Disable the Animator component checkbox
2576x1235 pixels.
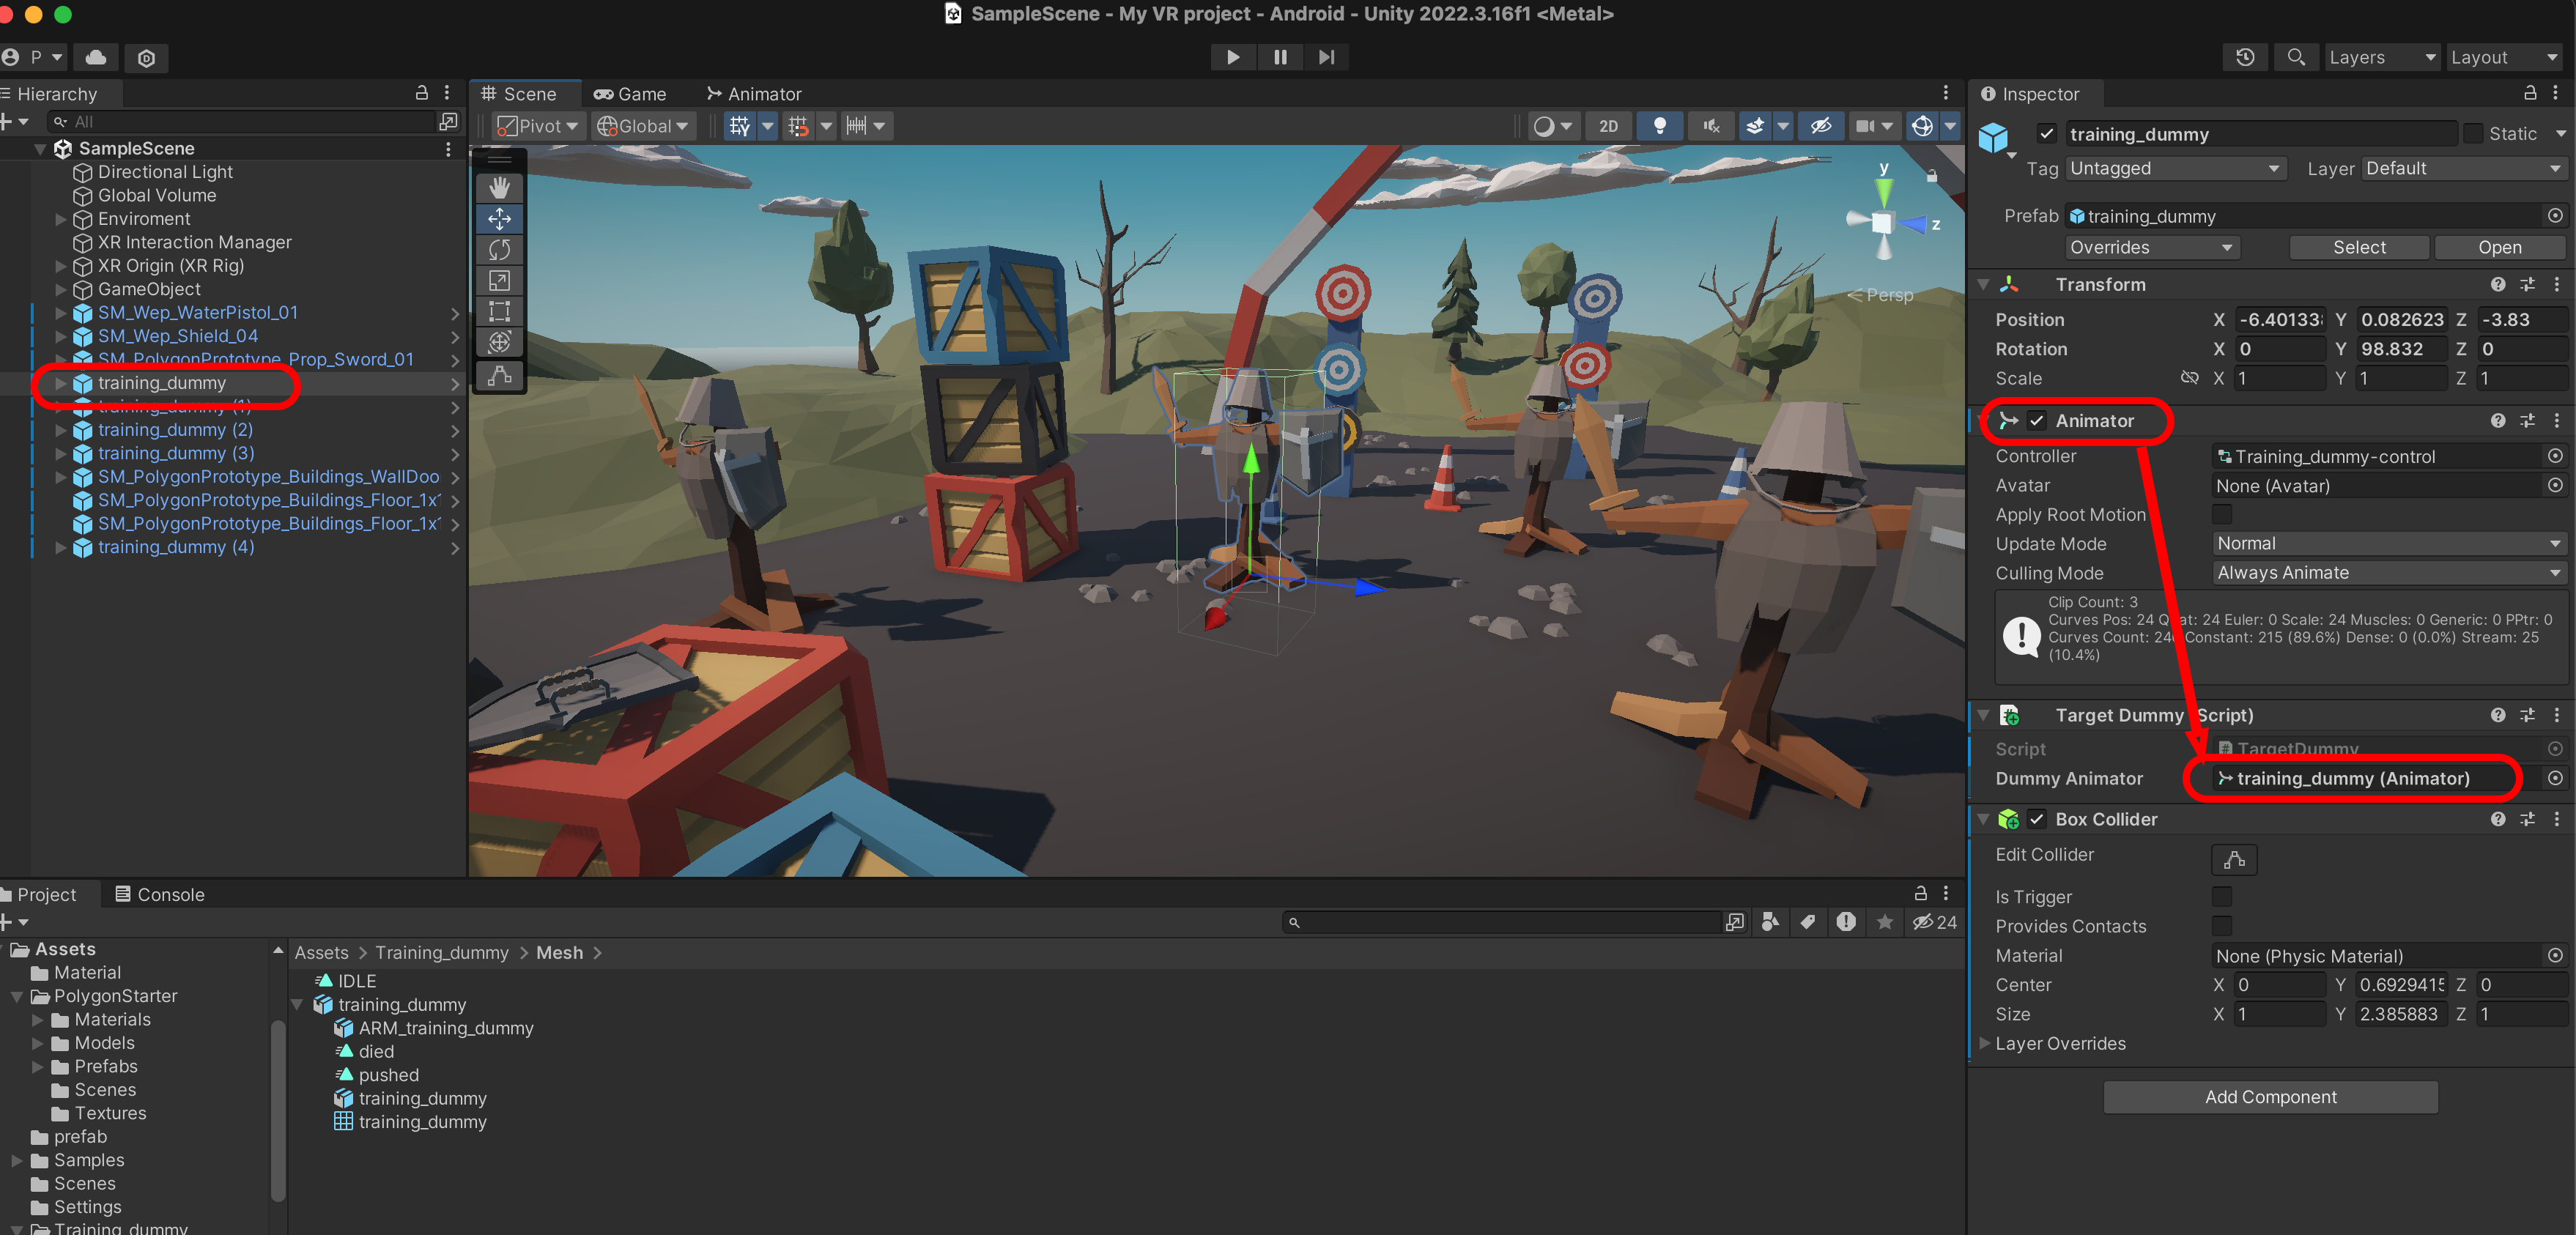coord(2037,421)
